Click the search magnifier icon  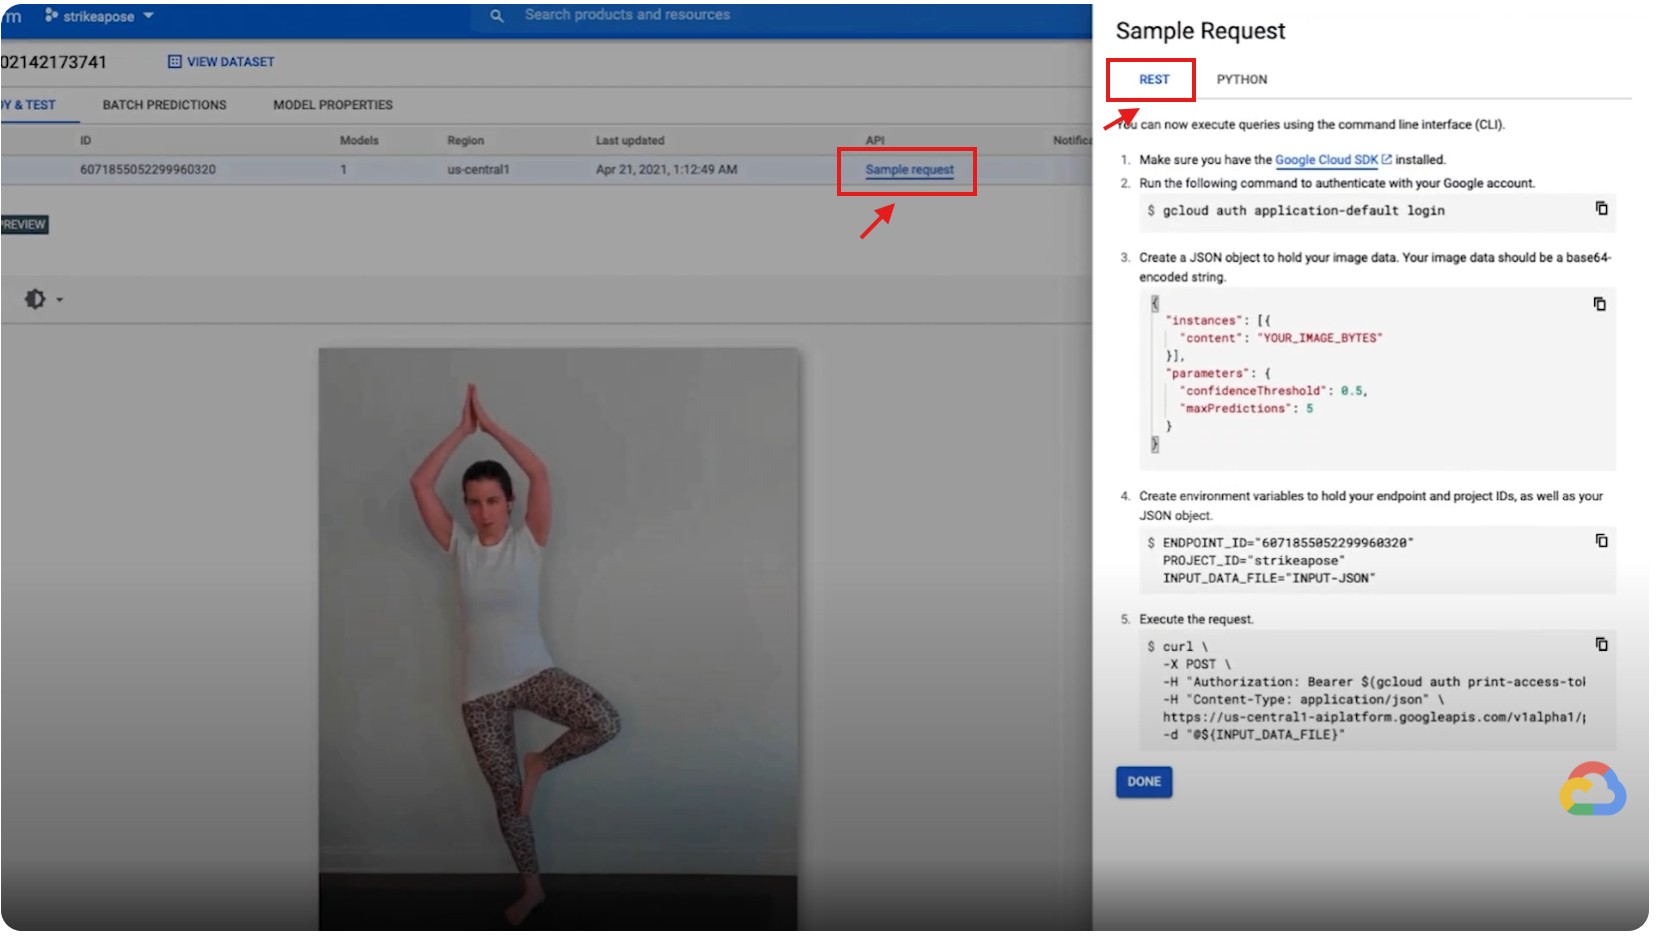pyautogui.click(x=497, y=16)
